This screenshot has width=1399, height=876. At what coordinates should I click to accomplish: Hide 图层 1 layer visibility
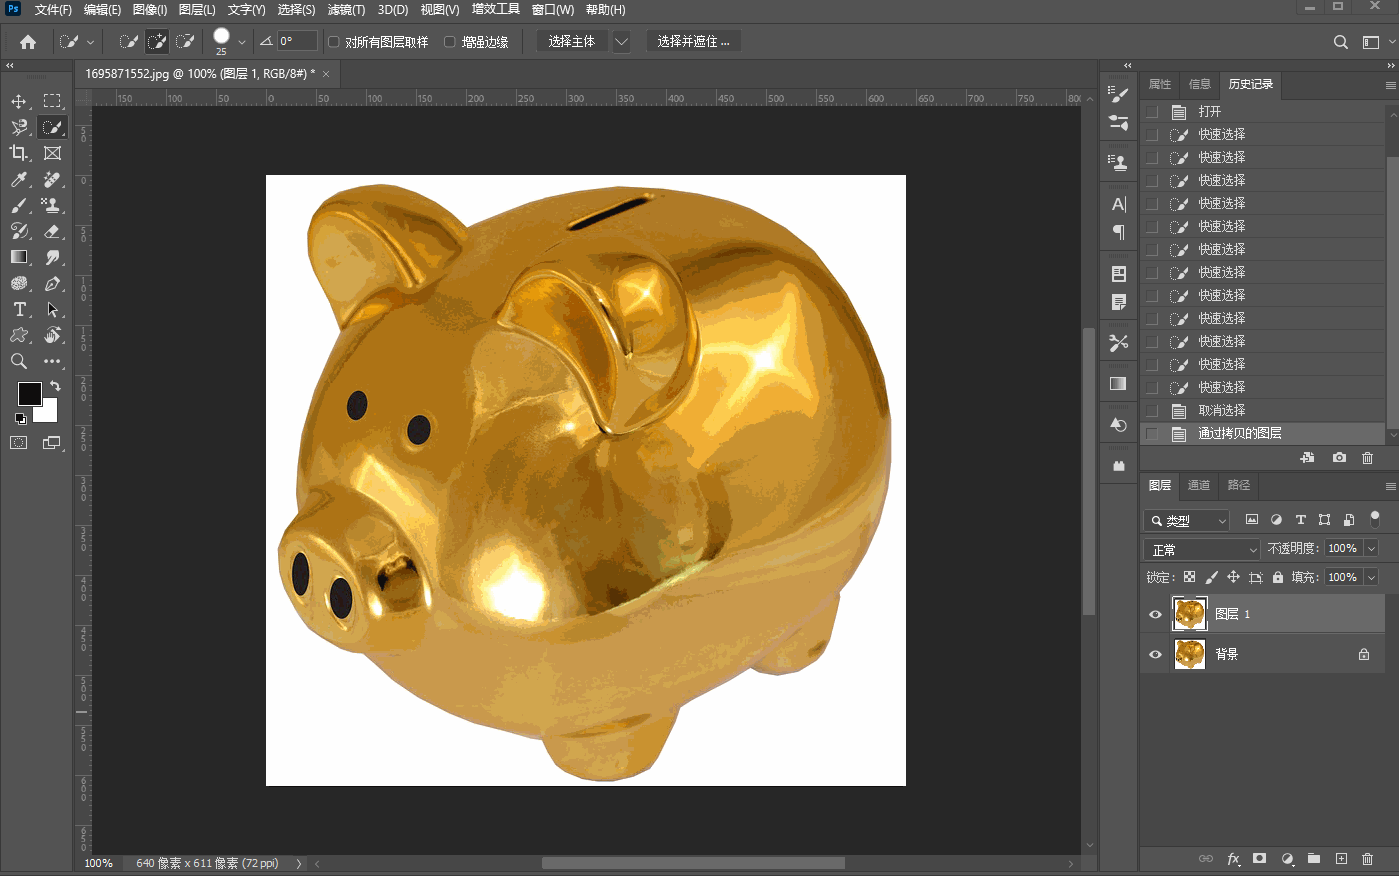pos(1155,614)
